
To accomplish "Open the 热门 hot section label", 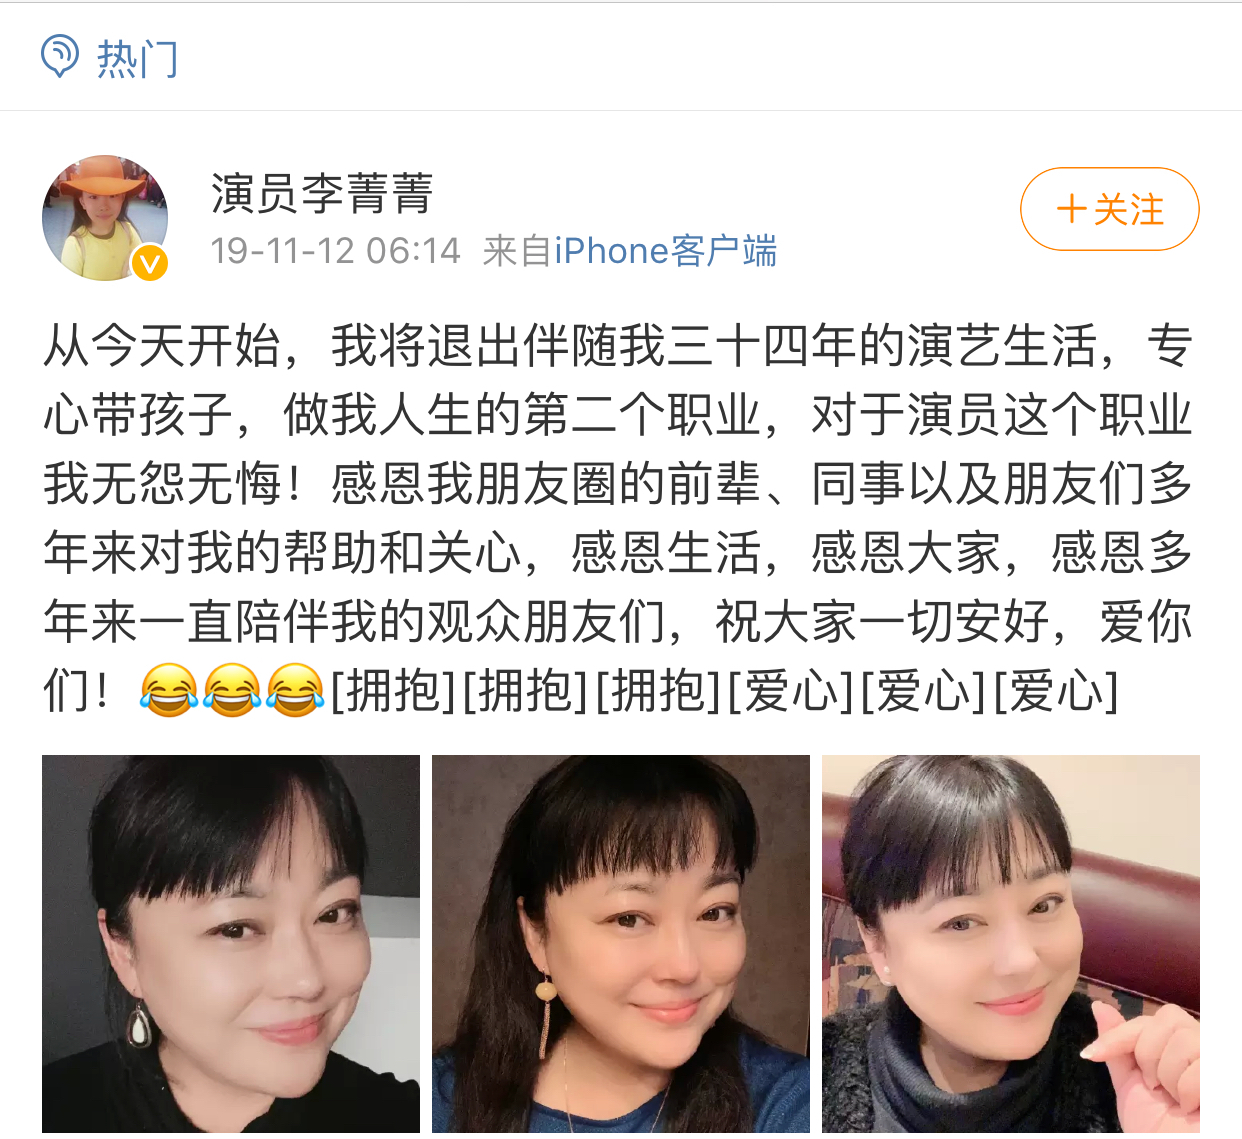I will pos(138,59).
